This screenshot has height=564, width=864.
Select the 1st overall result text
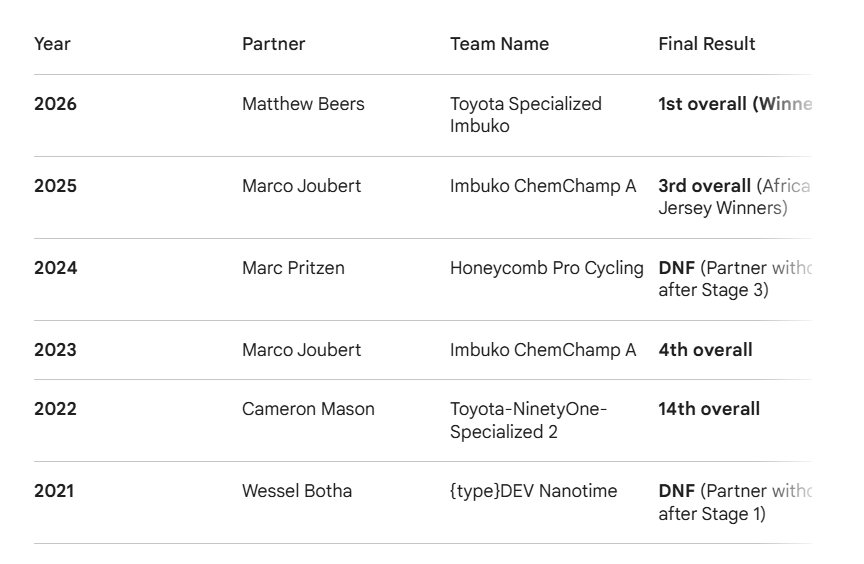[703, 104]
